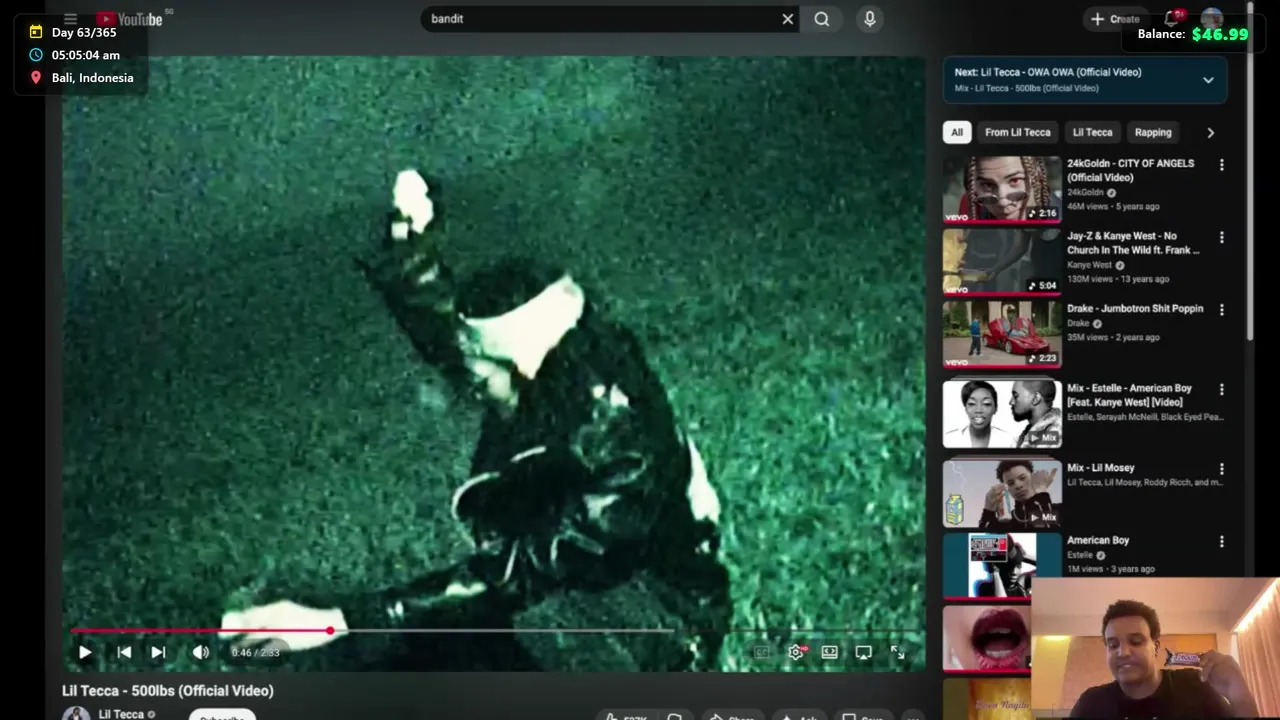Toggle closed captions in player

click(x=762, y=652)
